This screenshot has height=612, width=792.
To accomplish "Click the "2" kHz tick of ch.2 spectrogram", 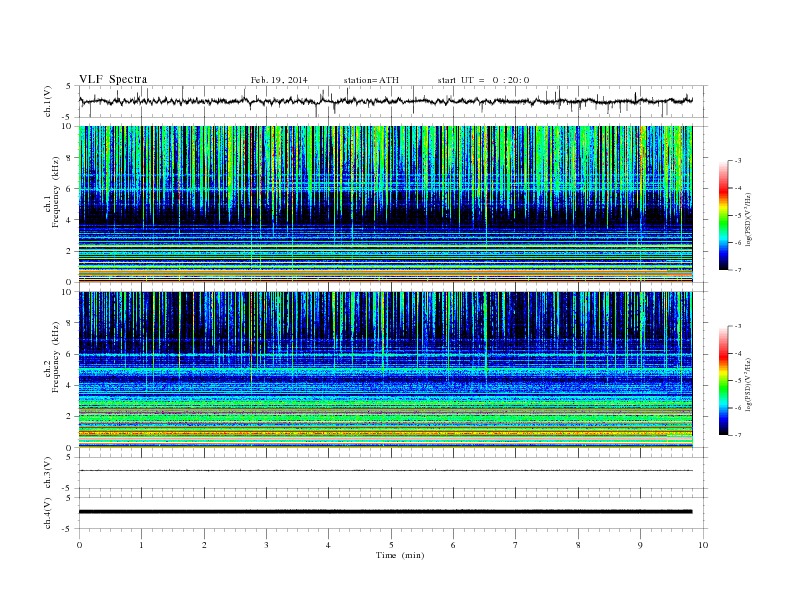I will (x=69, y=417).
